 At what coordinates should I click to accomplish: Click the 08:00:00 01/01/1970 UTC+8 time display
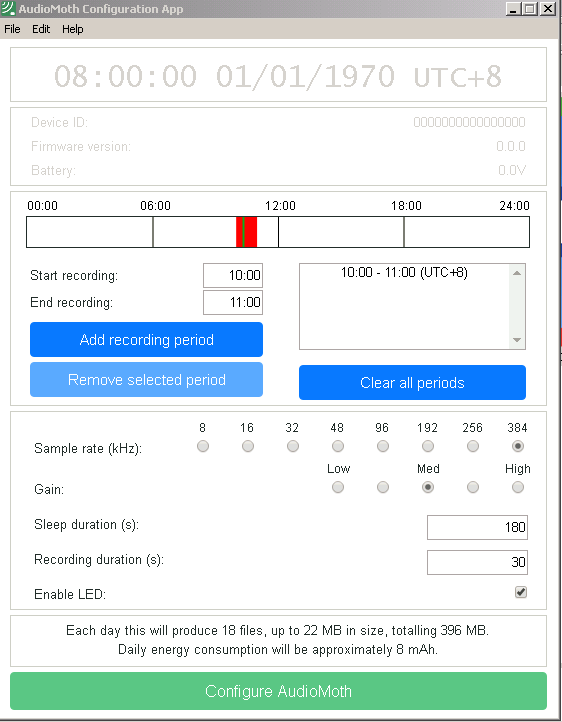(x=278, y=76)
